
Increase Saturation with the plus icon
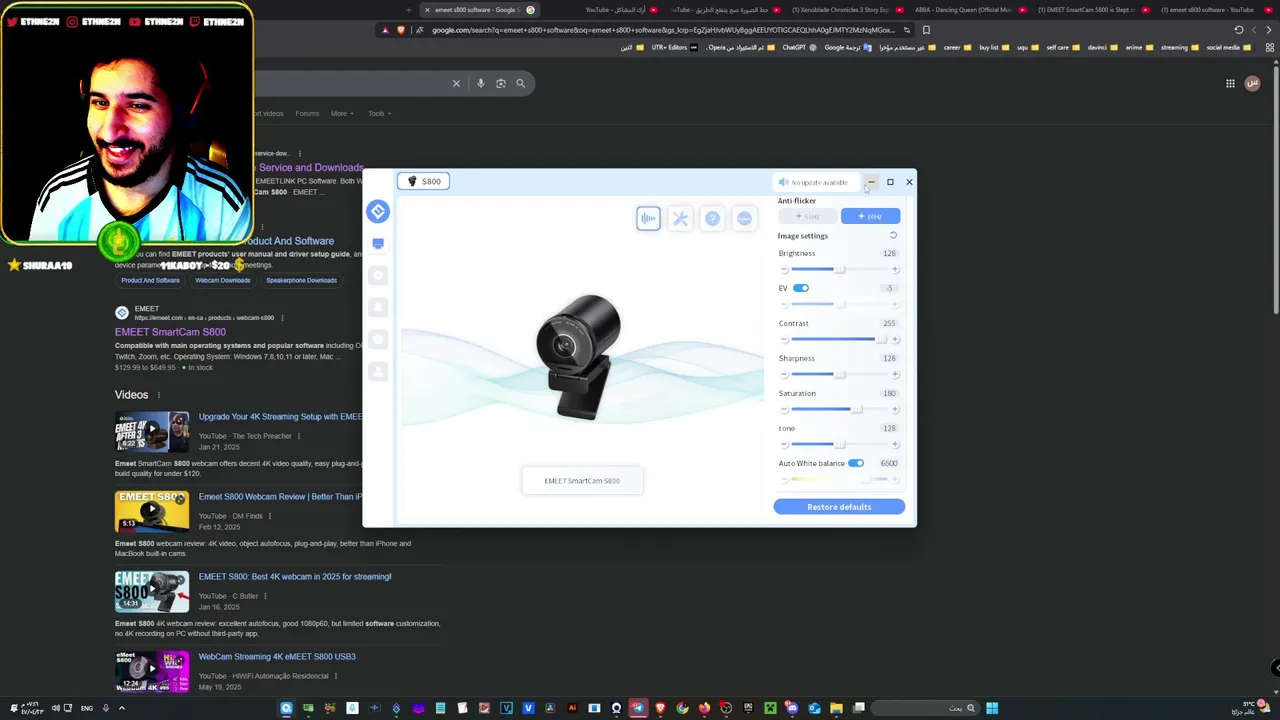point(895,410)
